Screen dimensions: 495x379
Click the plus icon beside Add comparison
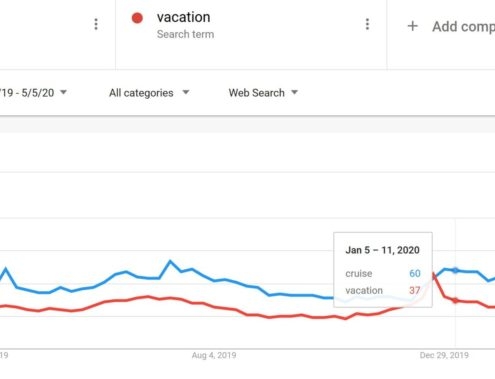click(x=413, y=26)
